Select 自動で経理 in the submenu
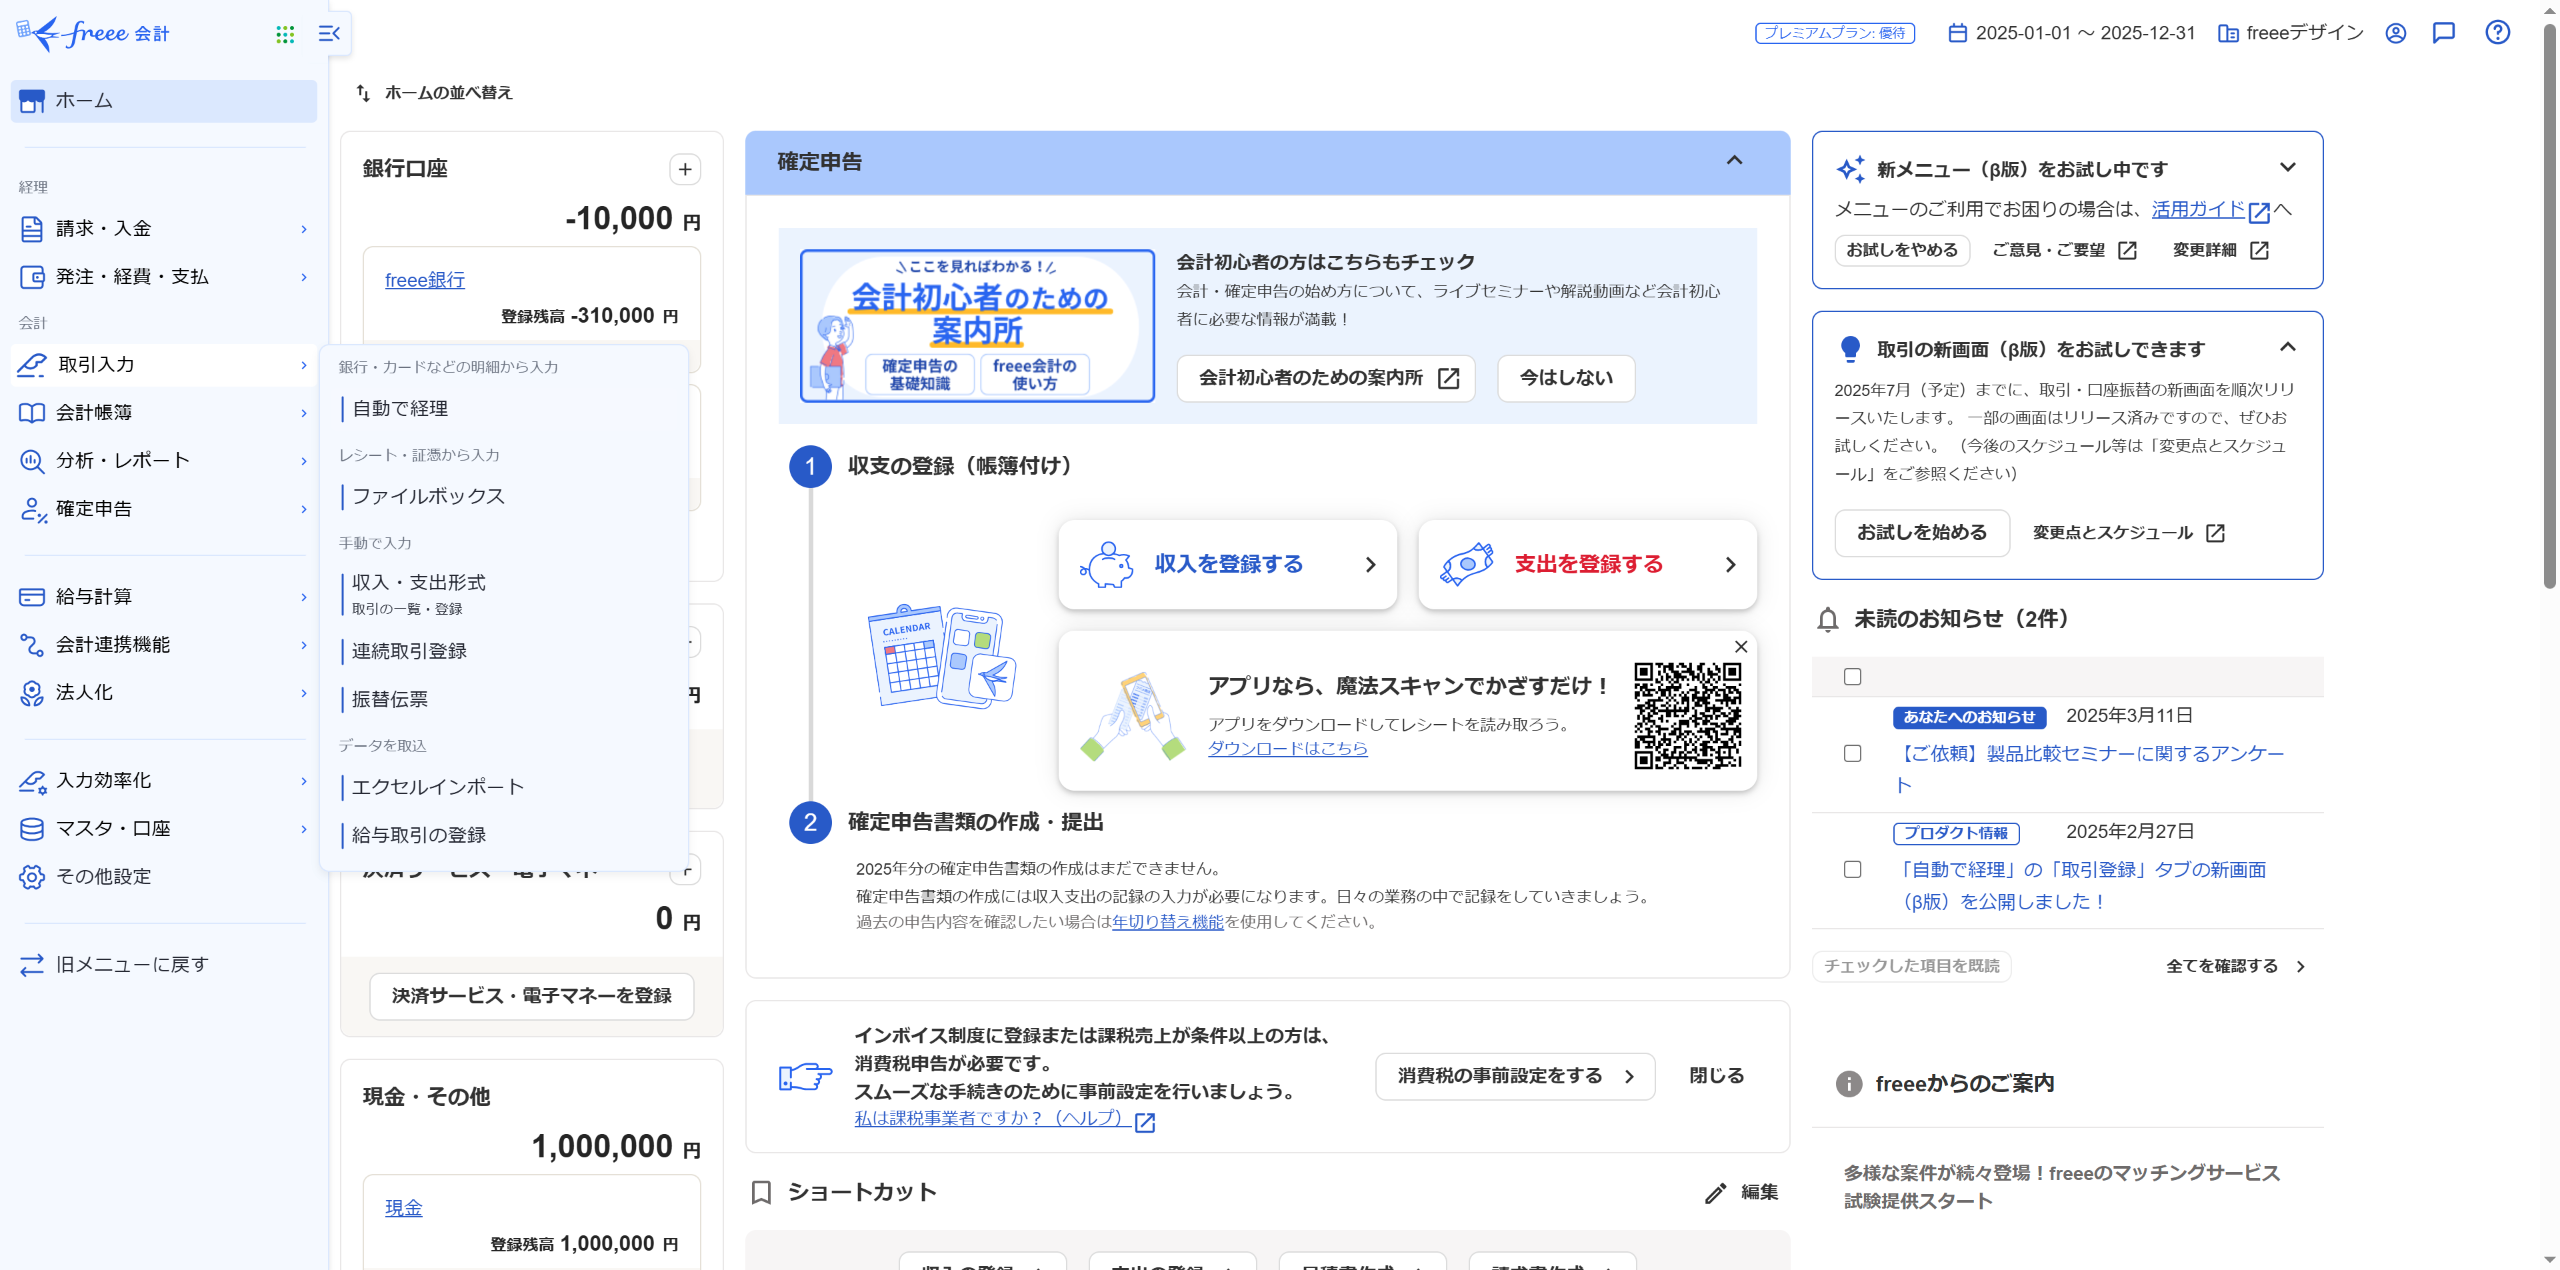2560x1270 pixels. 400,408
